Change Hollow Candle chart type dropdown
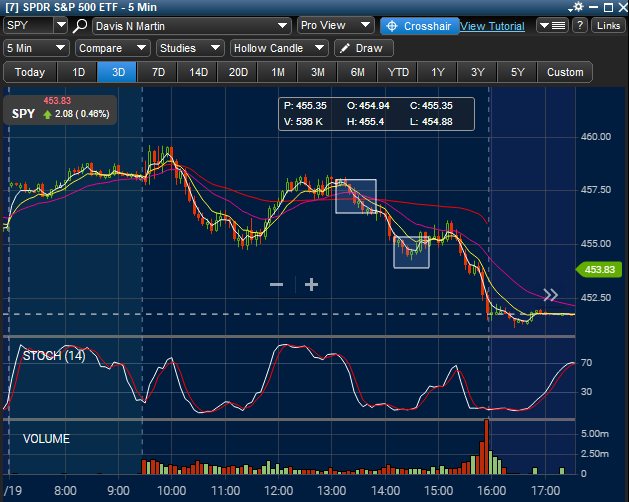 pyautogui.click(x=279, y=48)
